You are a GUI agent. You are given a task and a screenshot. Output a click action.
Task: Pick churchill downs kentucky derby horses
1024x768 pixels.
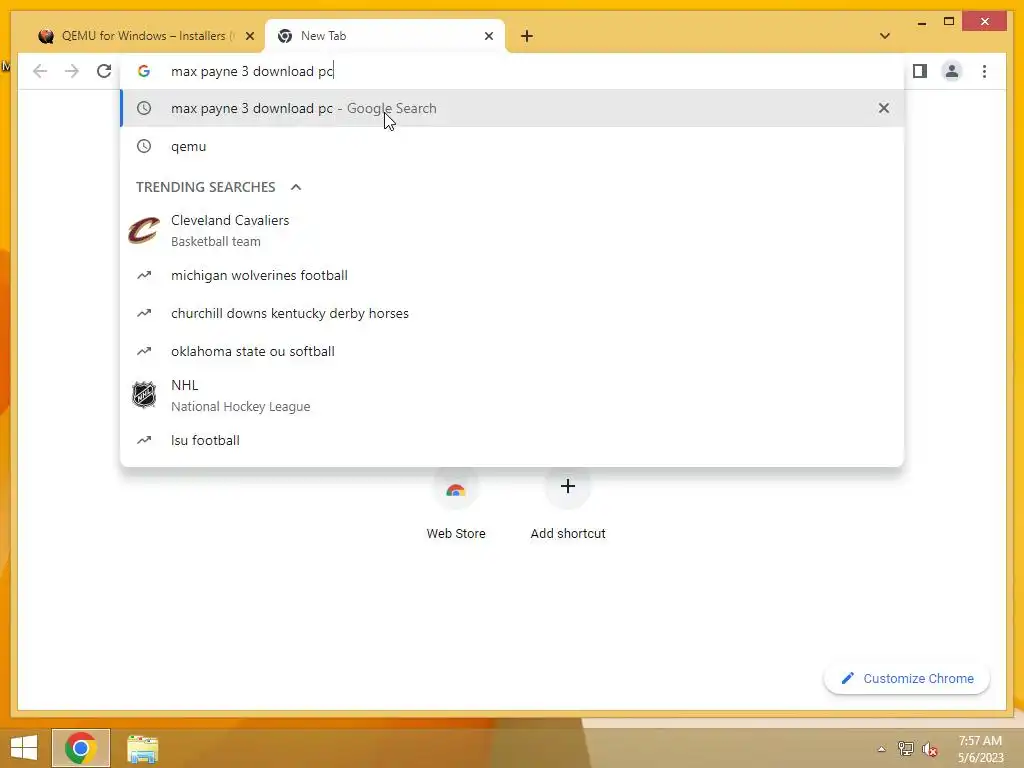[512, 313]
